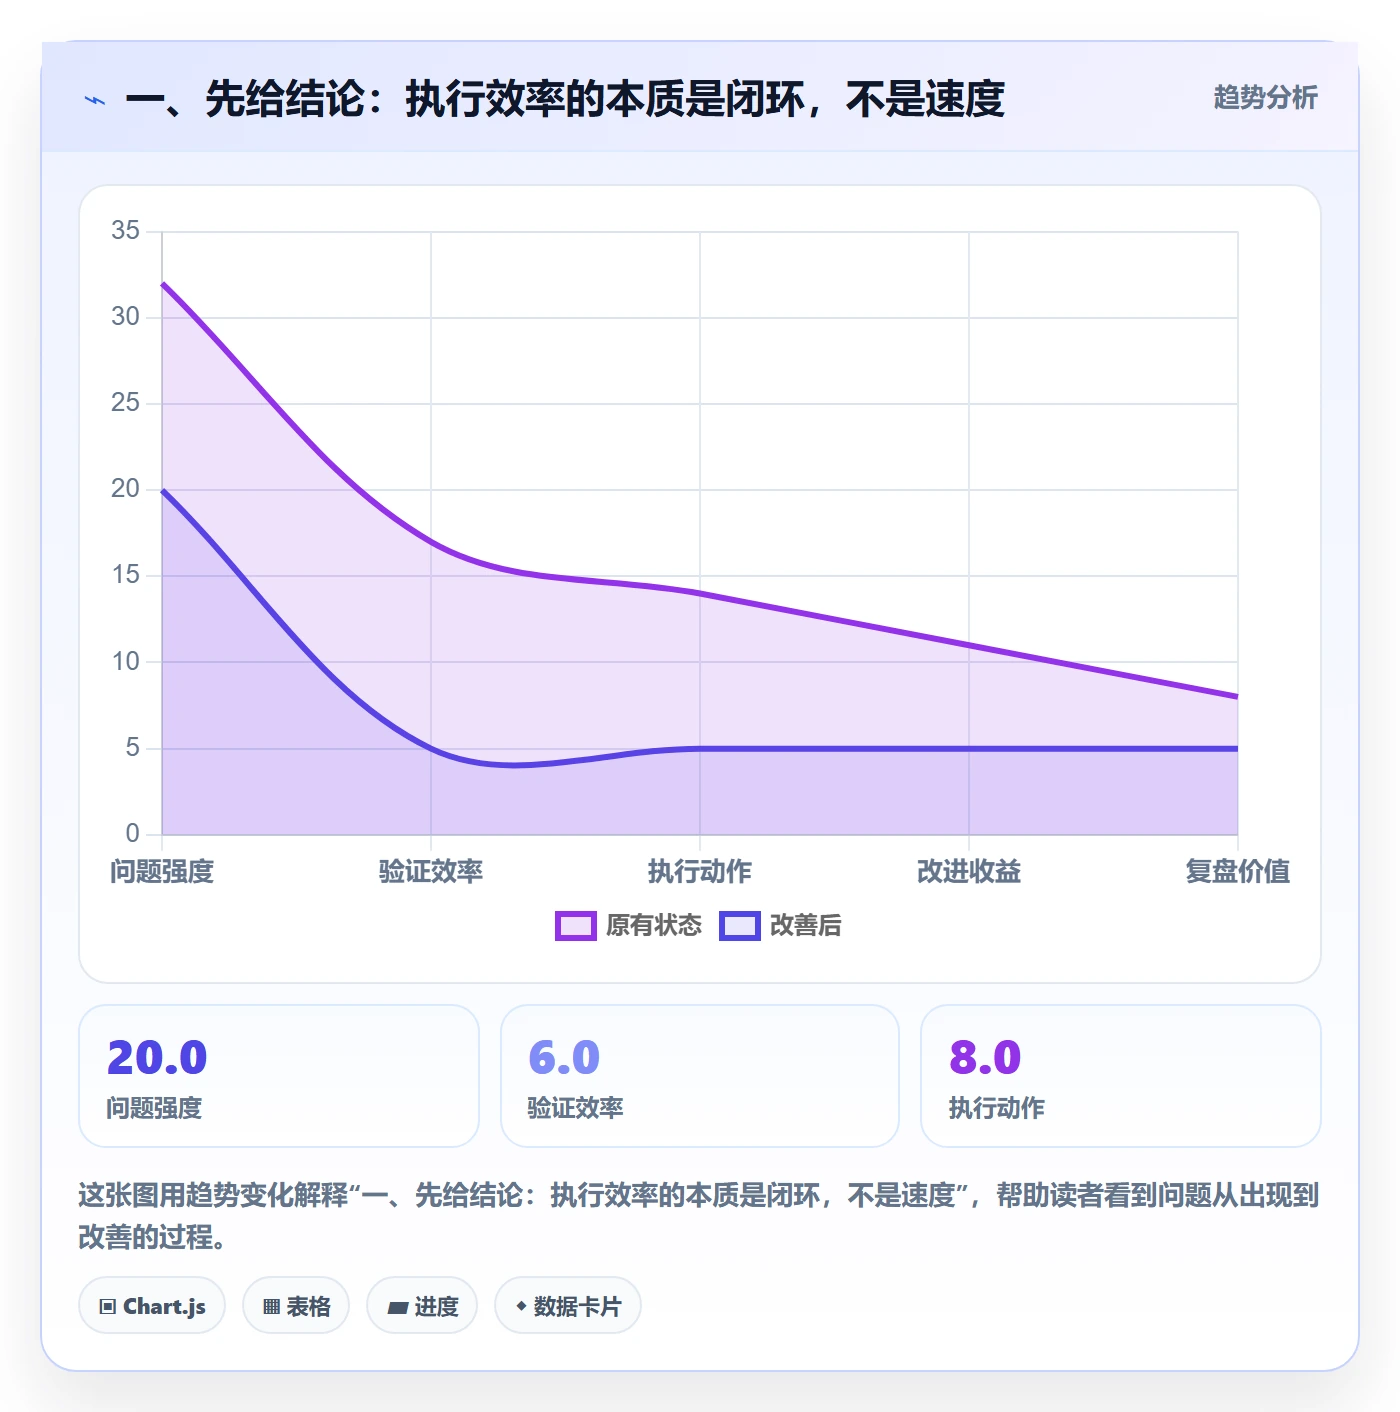Select the Chart.js tag chip
This screenshot has width=1400, height=1412.
152,1306
